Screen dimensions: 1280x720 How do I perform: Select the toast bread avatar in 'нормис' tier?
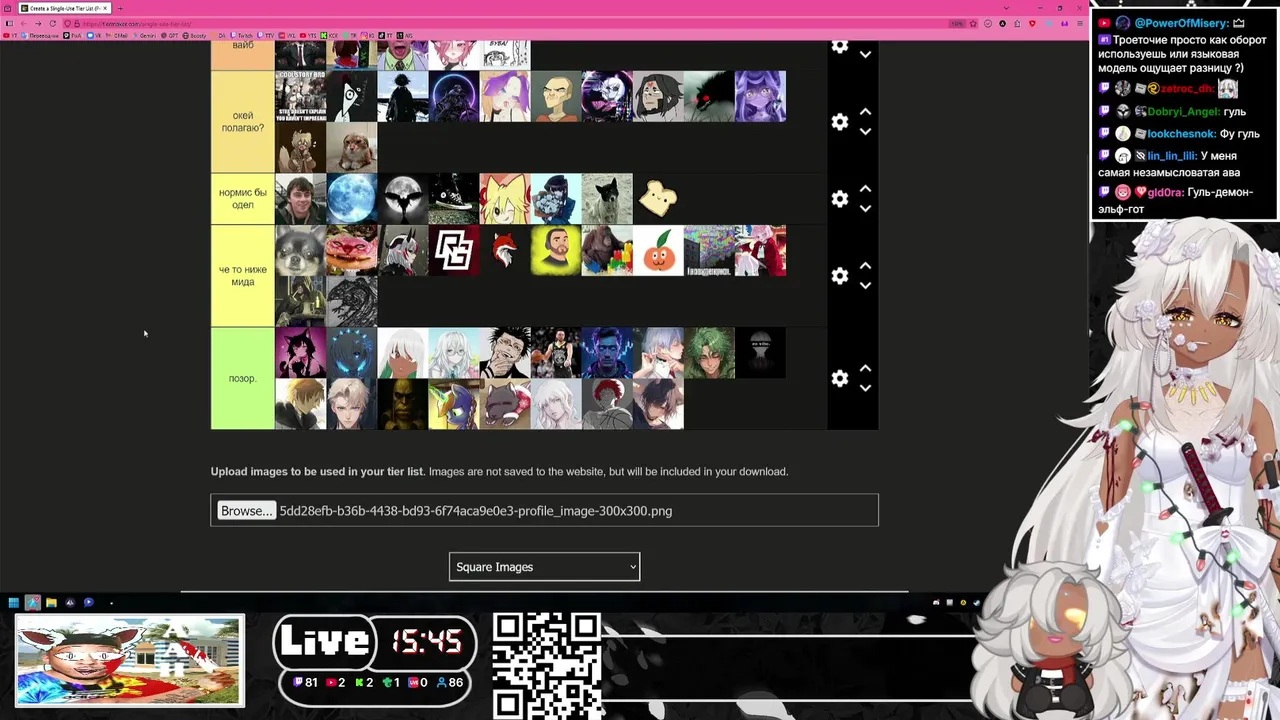pos(657,198)
